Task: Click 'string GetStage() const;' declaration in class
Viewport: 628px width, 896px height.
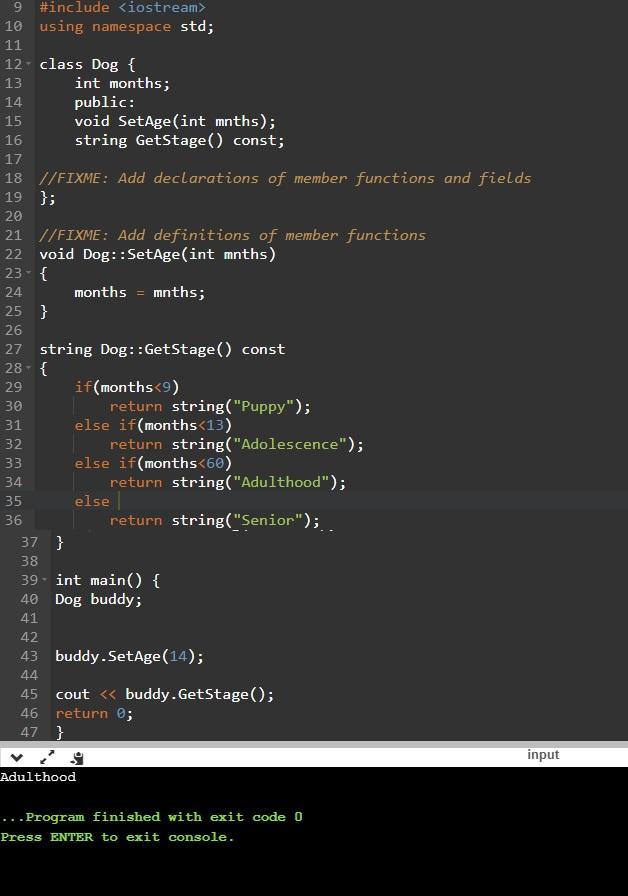Action: click(x=179, y=140)
